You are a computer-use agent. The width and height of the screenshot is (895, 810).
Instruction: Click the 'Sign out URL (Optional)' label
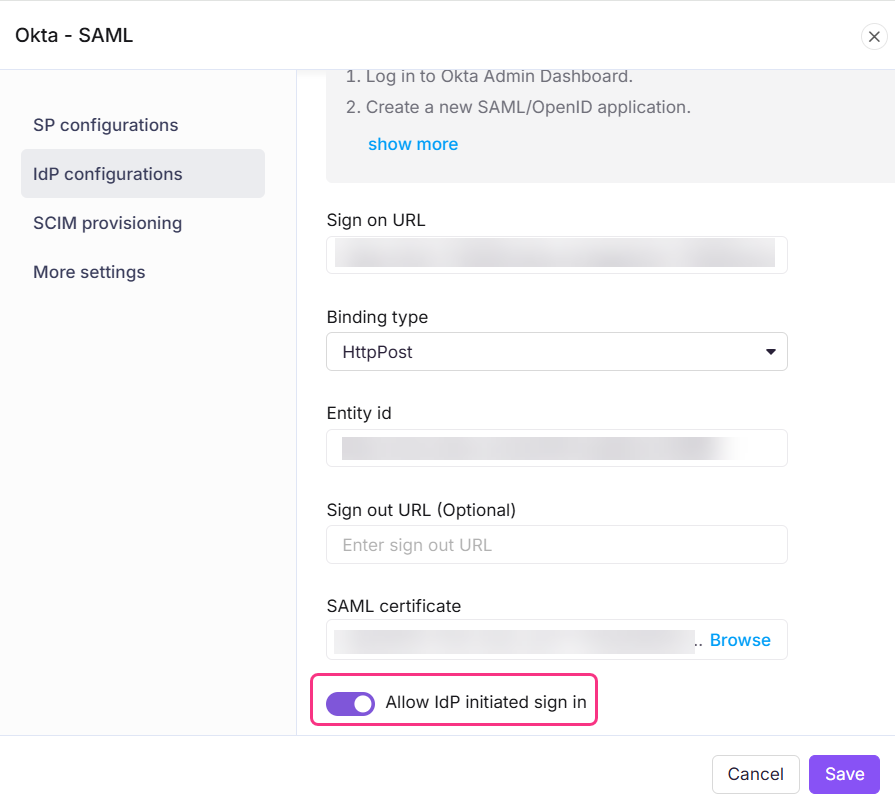(421, 510)
